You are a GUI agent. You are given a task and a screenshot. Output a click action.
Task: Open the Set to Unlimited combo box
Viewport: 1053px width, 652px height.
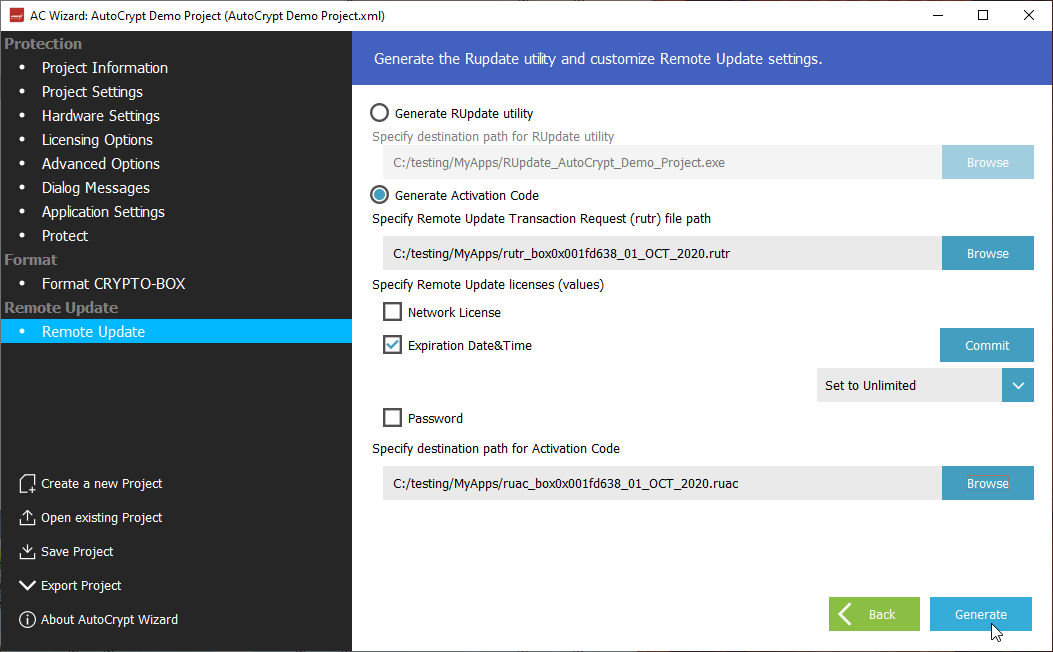909,385
